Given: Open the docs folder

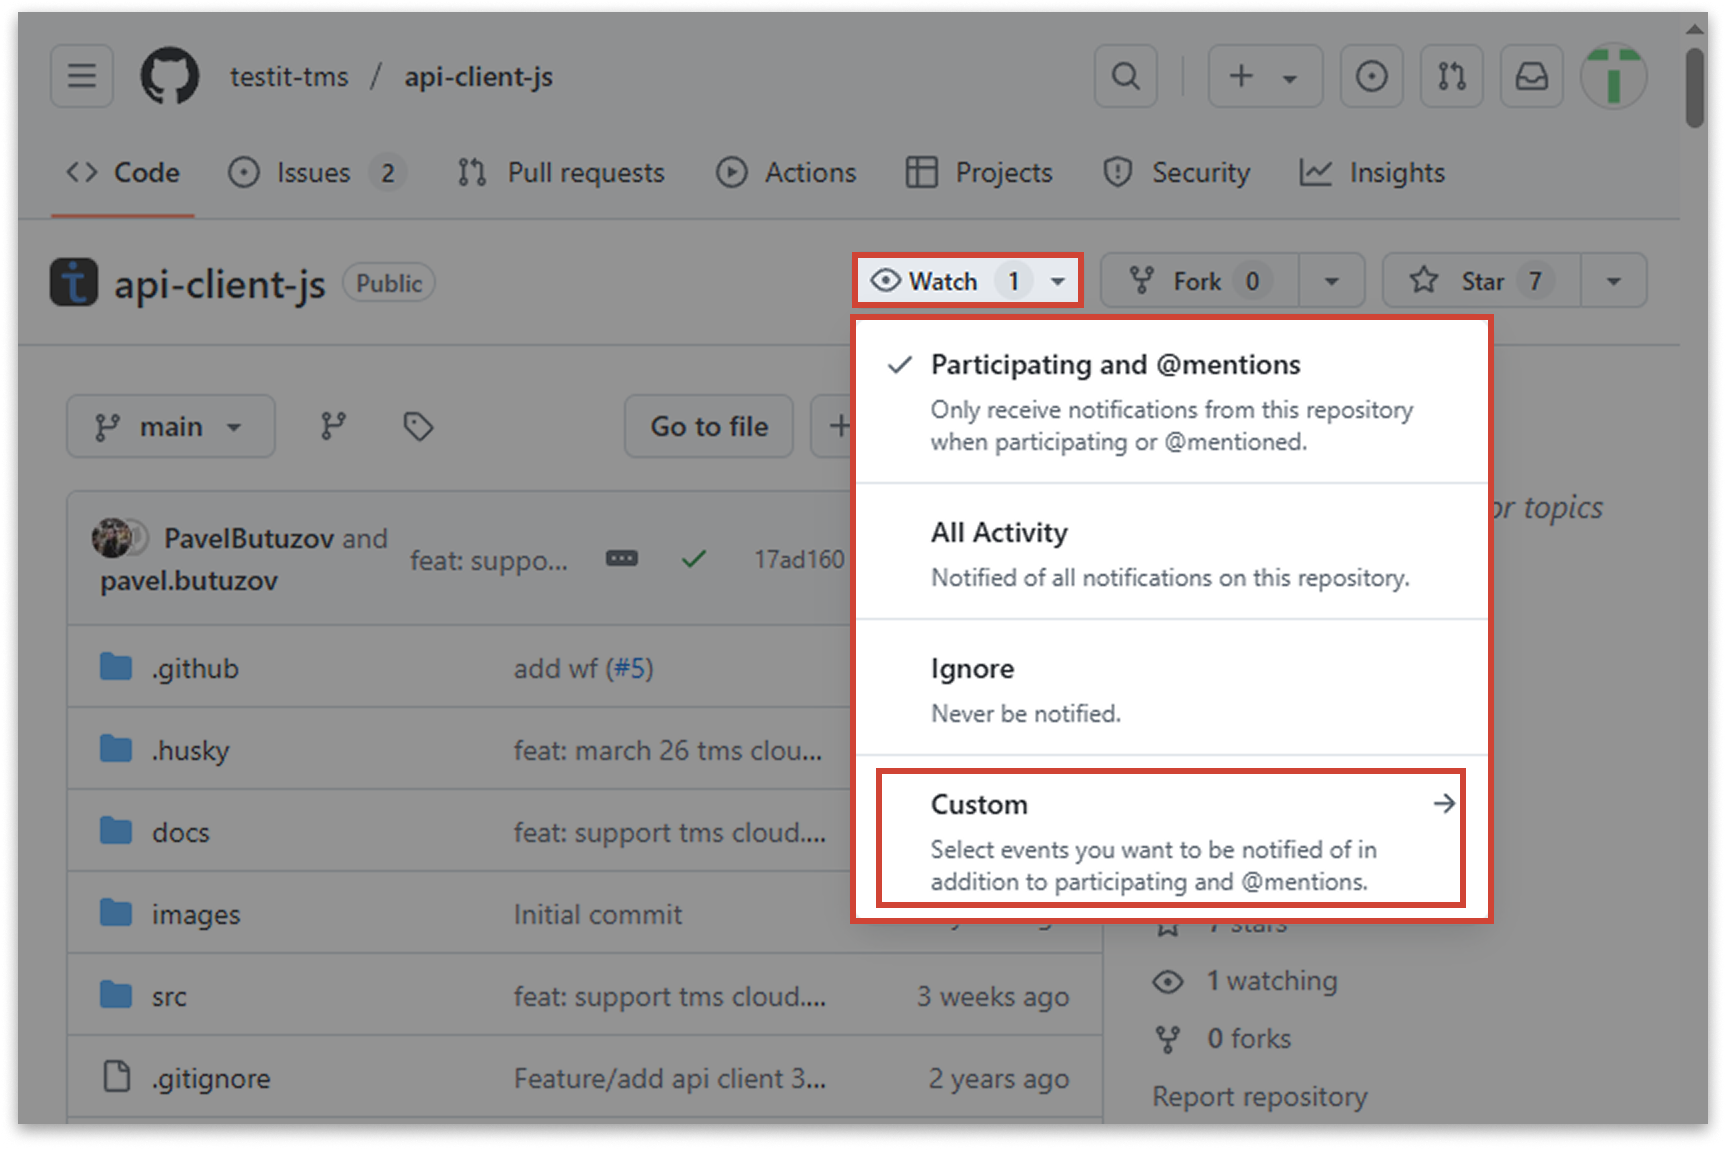Looking at the screenshot, I should point(181,832).
